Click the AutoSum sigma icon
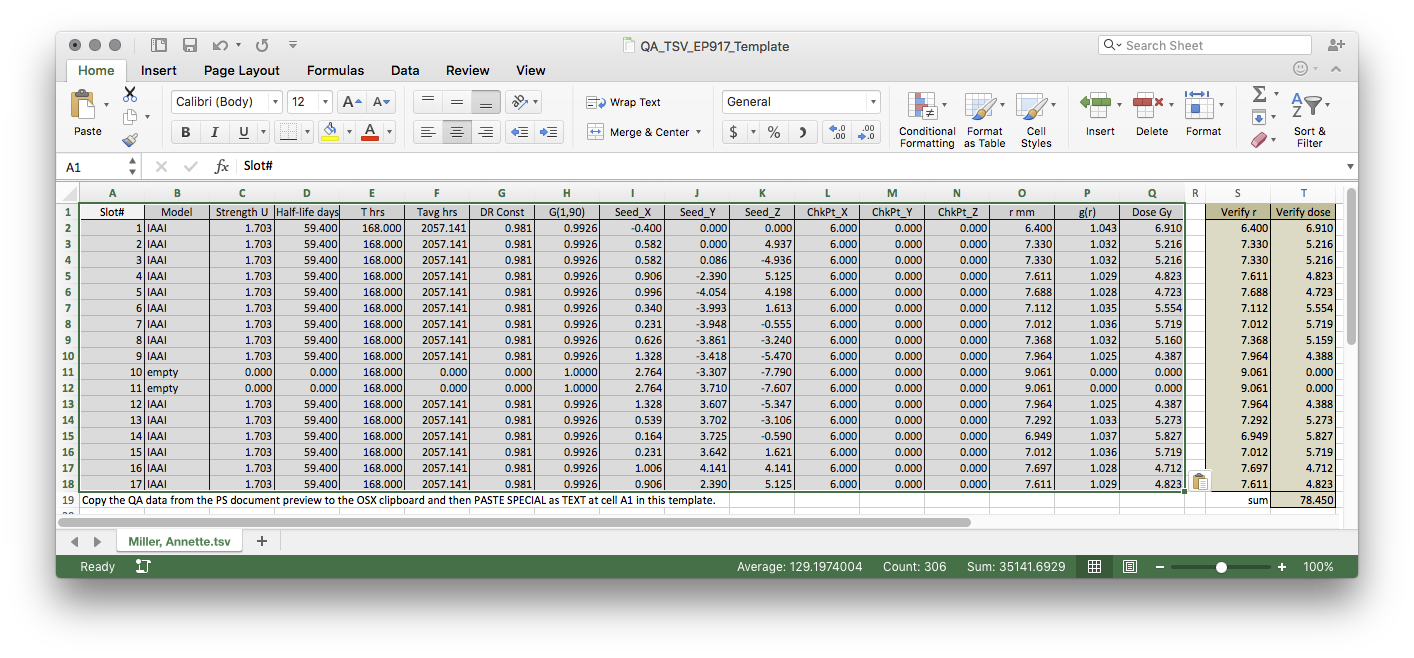This screenshot has width=1414, height=658. pyautogui.click(x=1259, y=94)
